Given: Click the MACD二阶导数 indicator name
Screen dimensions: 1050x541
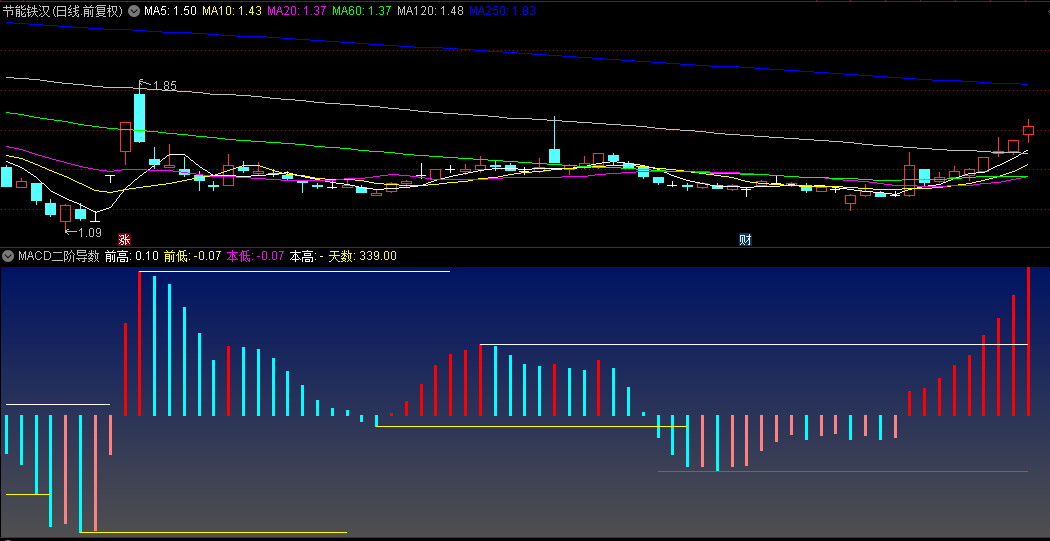Looking at the screenshot, I should pos(59,256).
